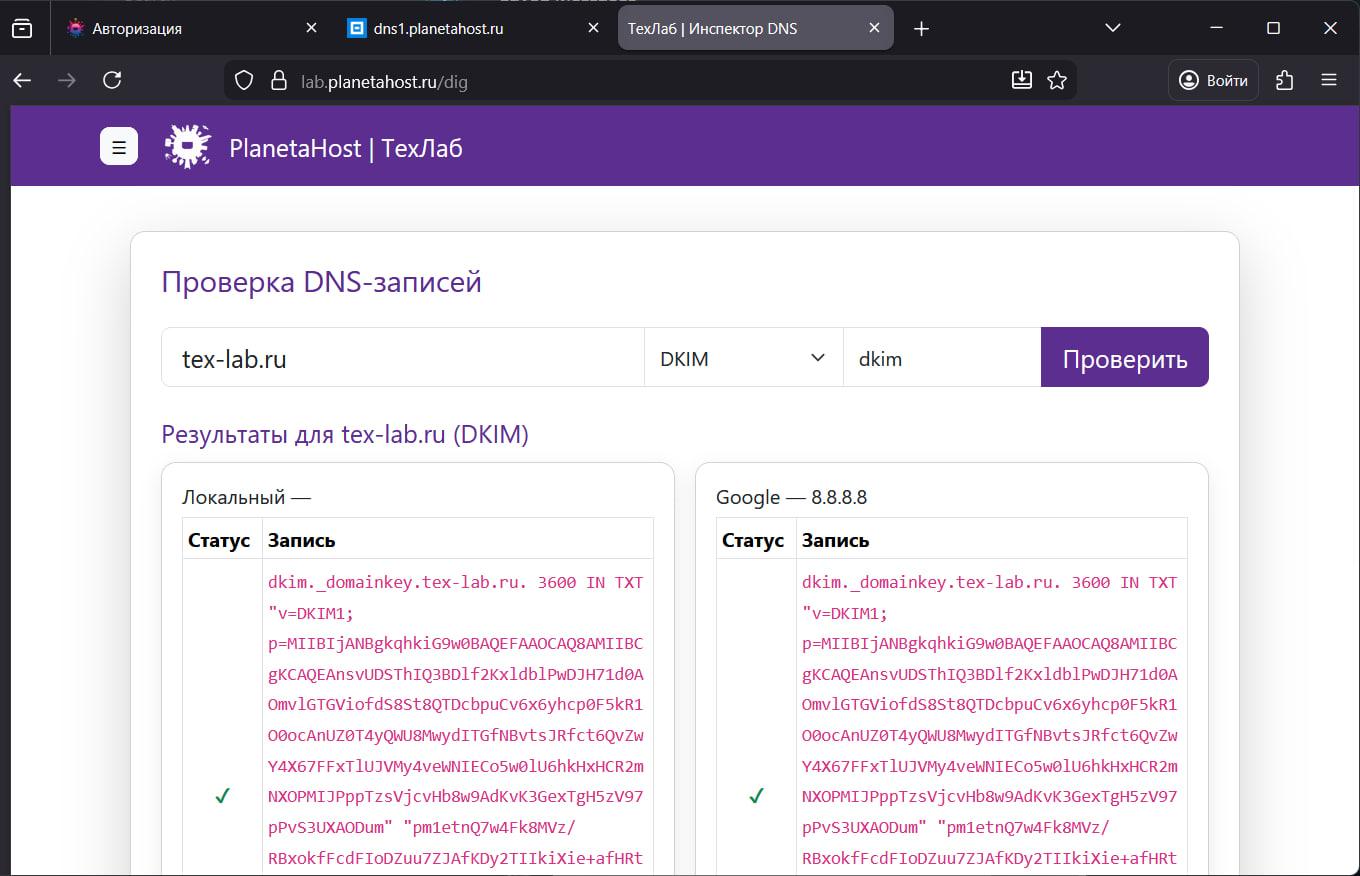
Task: Click the dkim selector input field
Action: 941,357
